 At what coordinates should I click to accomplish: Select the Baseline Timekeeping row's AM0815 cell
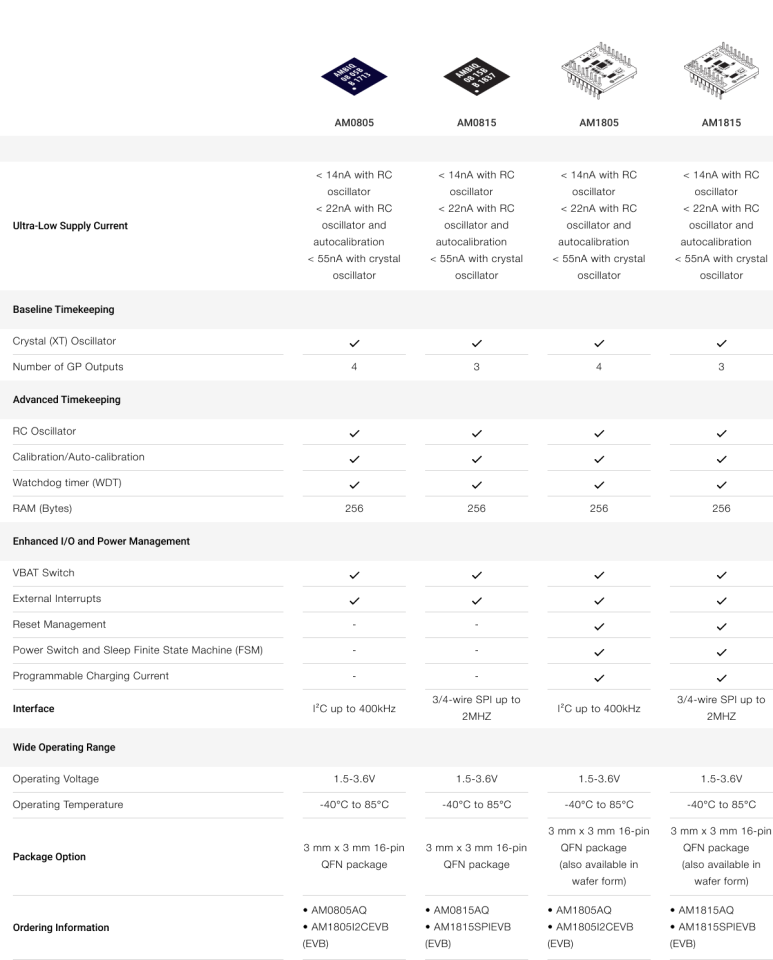tap(476, 342)
